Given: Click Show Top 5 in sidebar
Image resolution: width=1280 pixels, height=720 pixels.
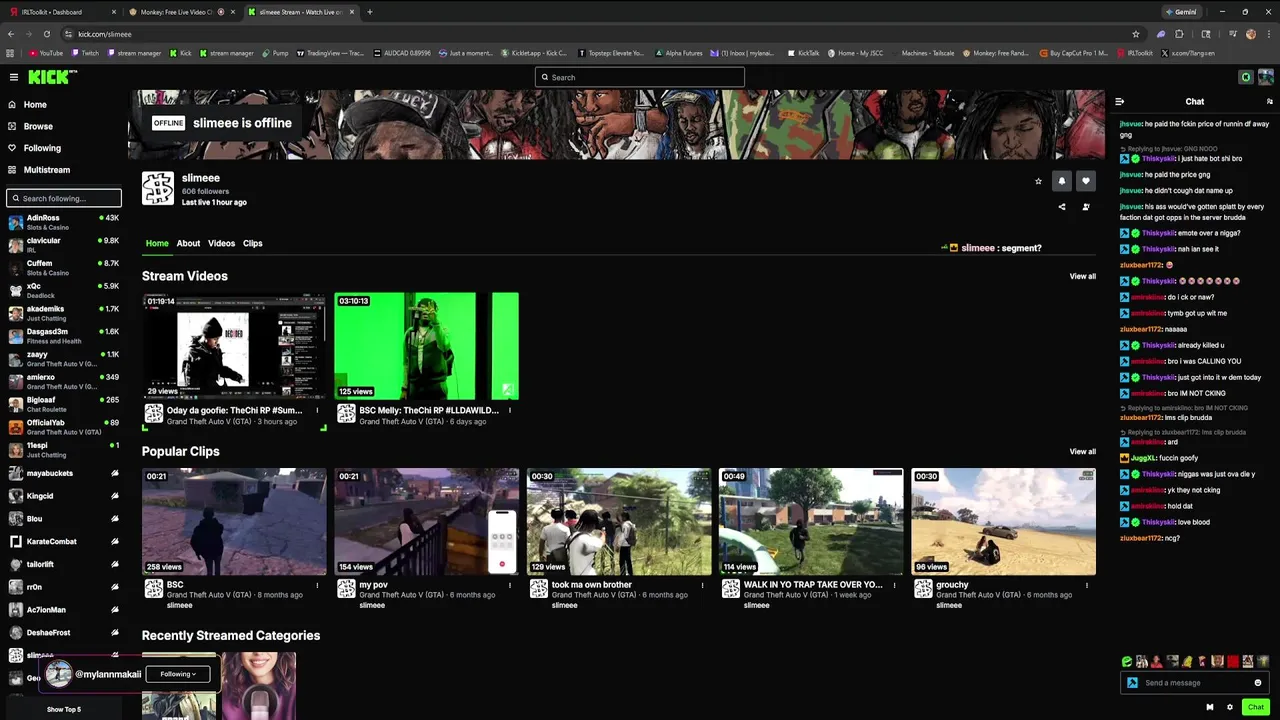Looking at the screenshot, I should pos(64,709).
